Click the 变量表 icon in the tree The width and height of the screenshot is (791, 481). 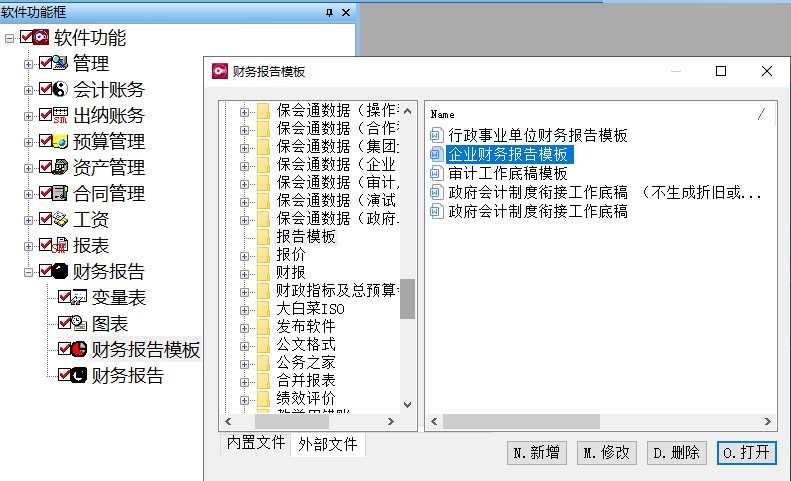[80, 298]
